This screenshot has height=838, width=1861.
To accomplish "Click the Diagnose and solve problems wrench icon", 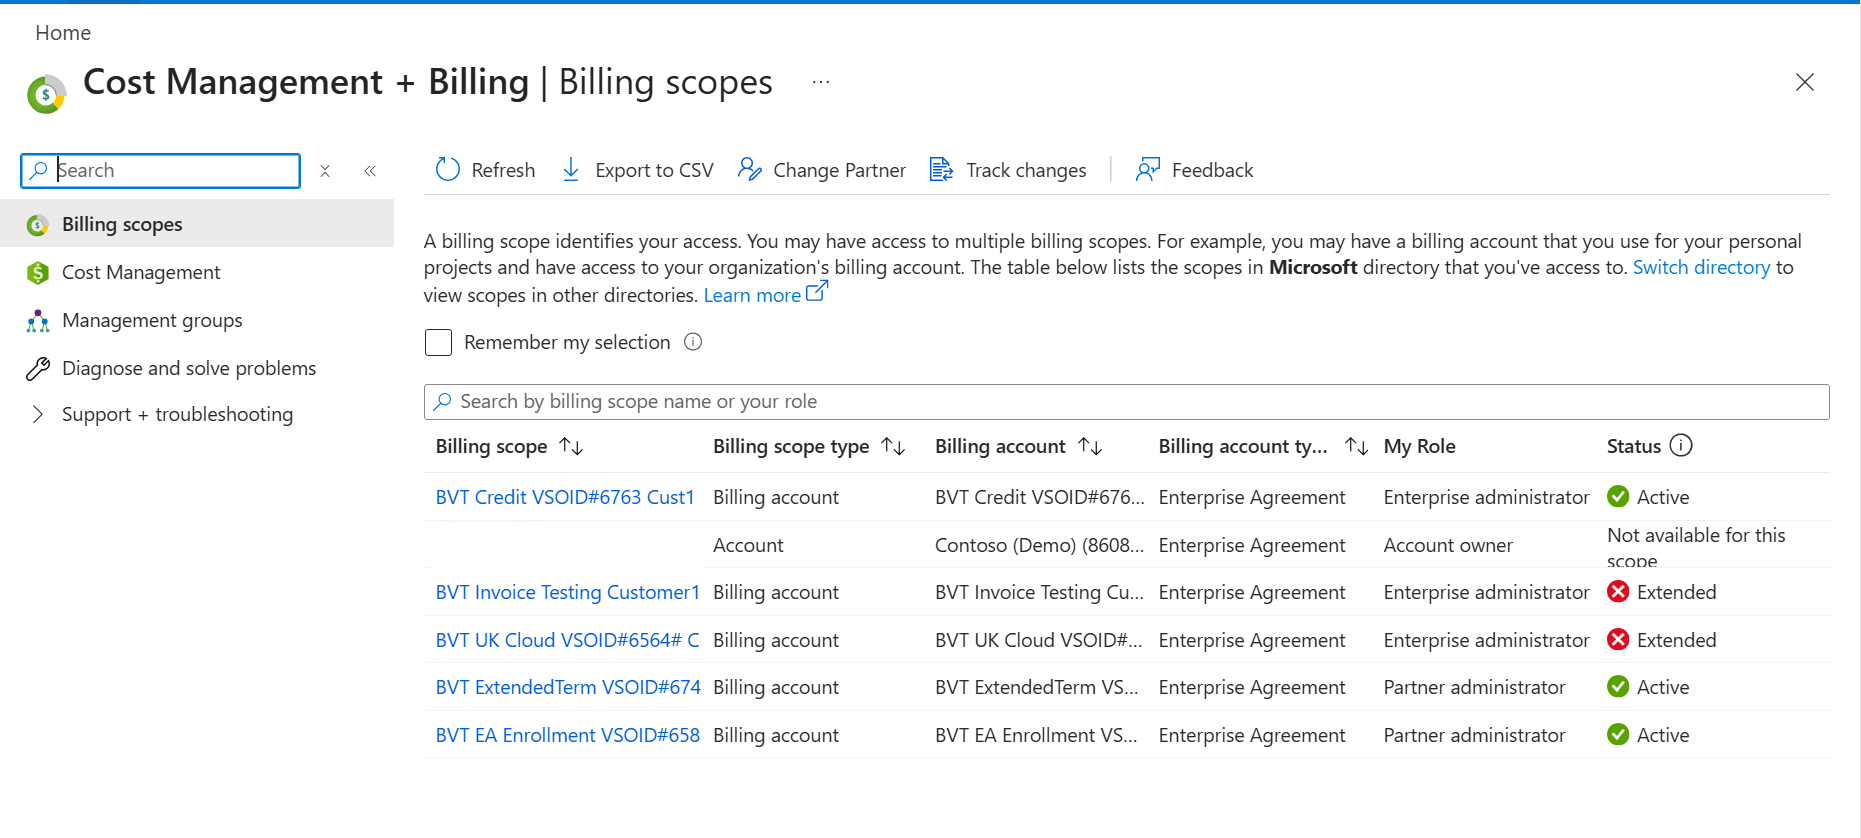I will coord(38,369).
